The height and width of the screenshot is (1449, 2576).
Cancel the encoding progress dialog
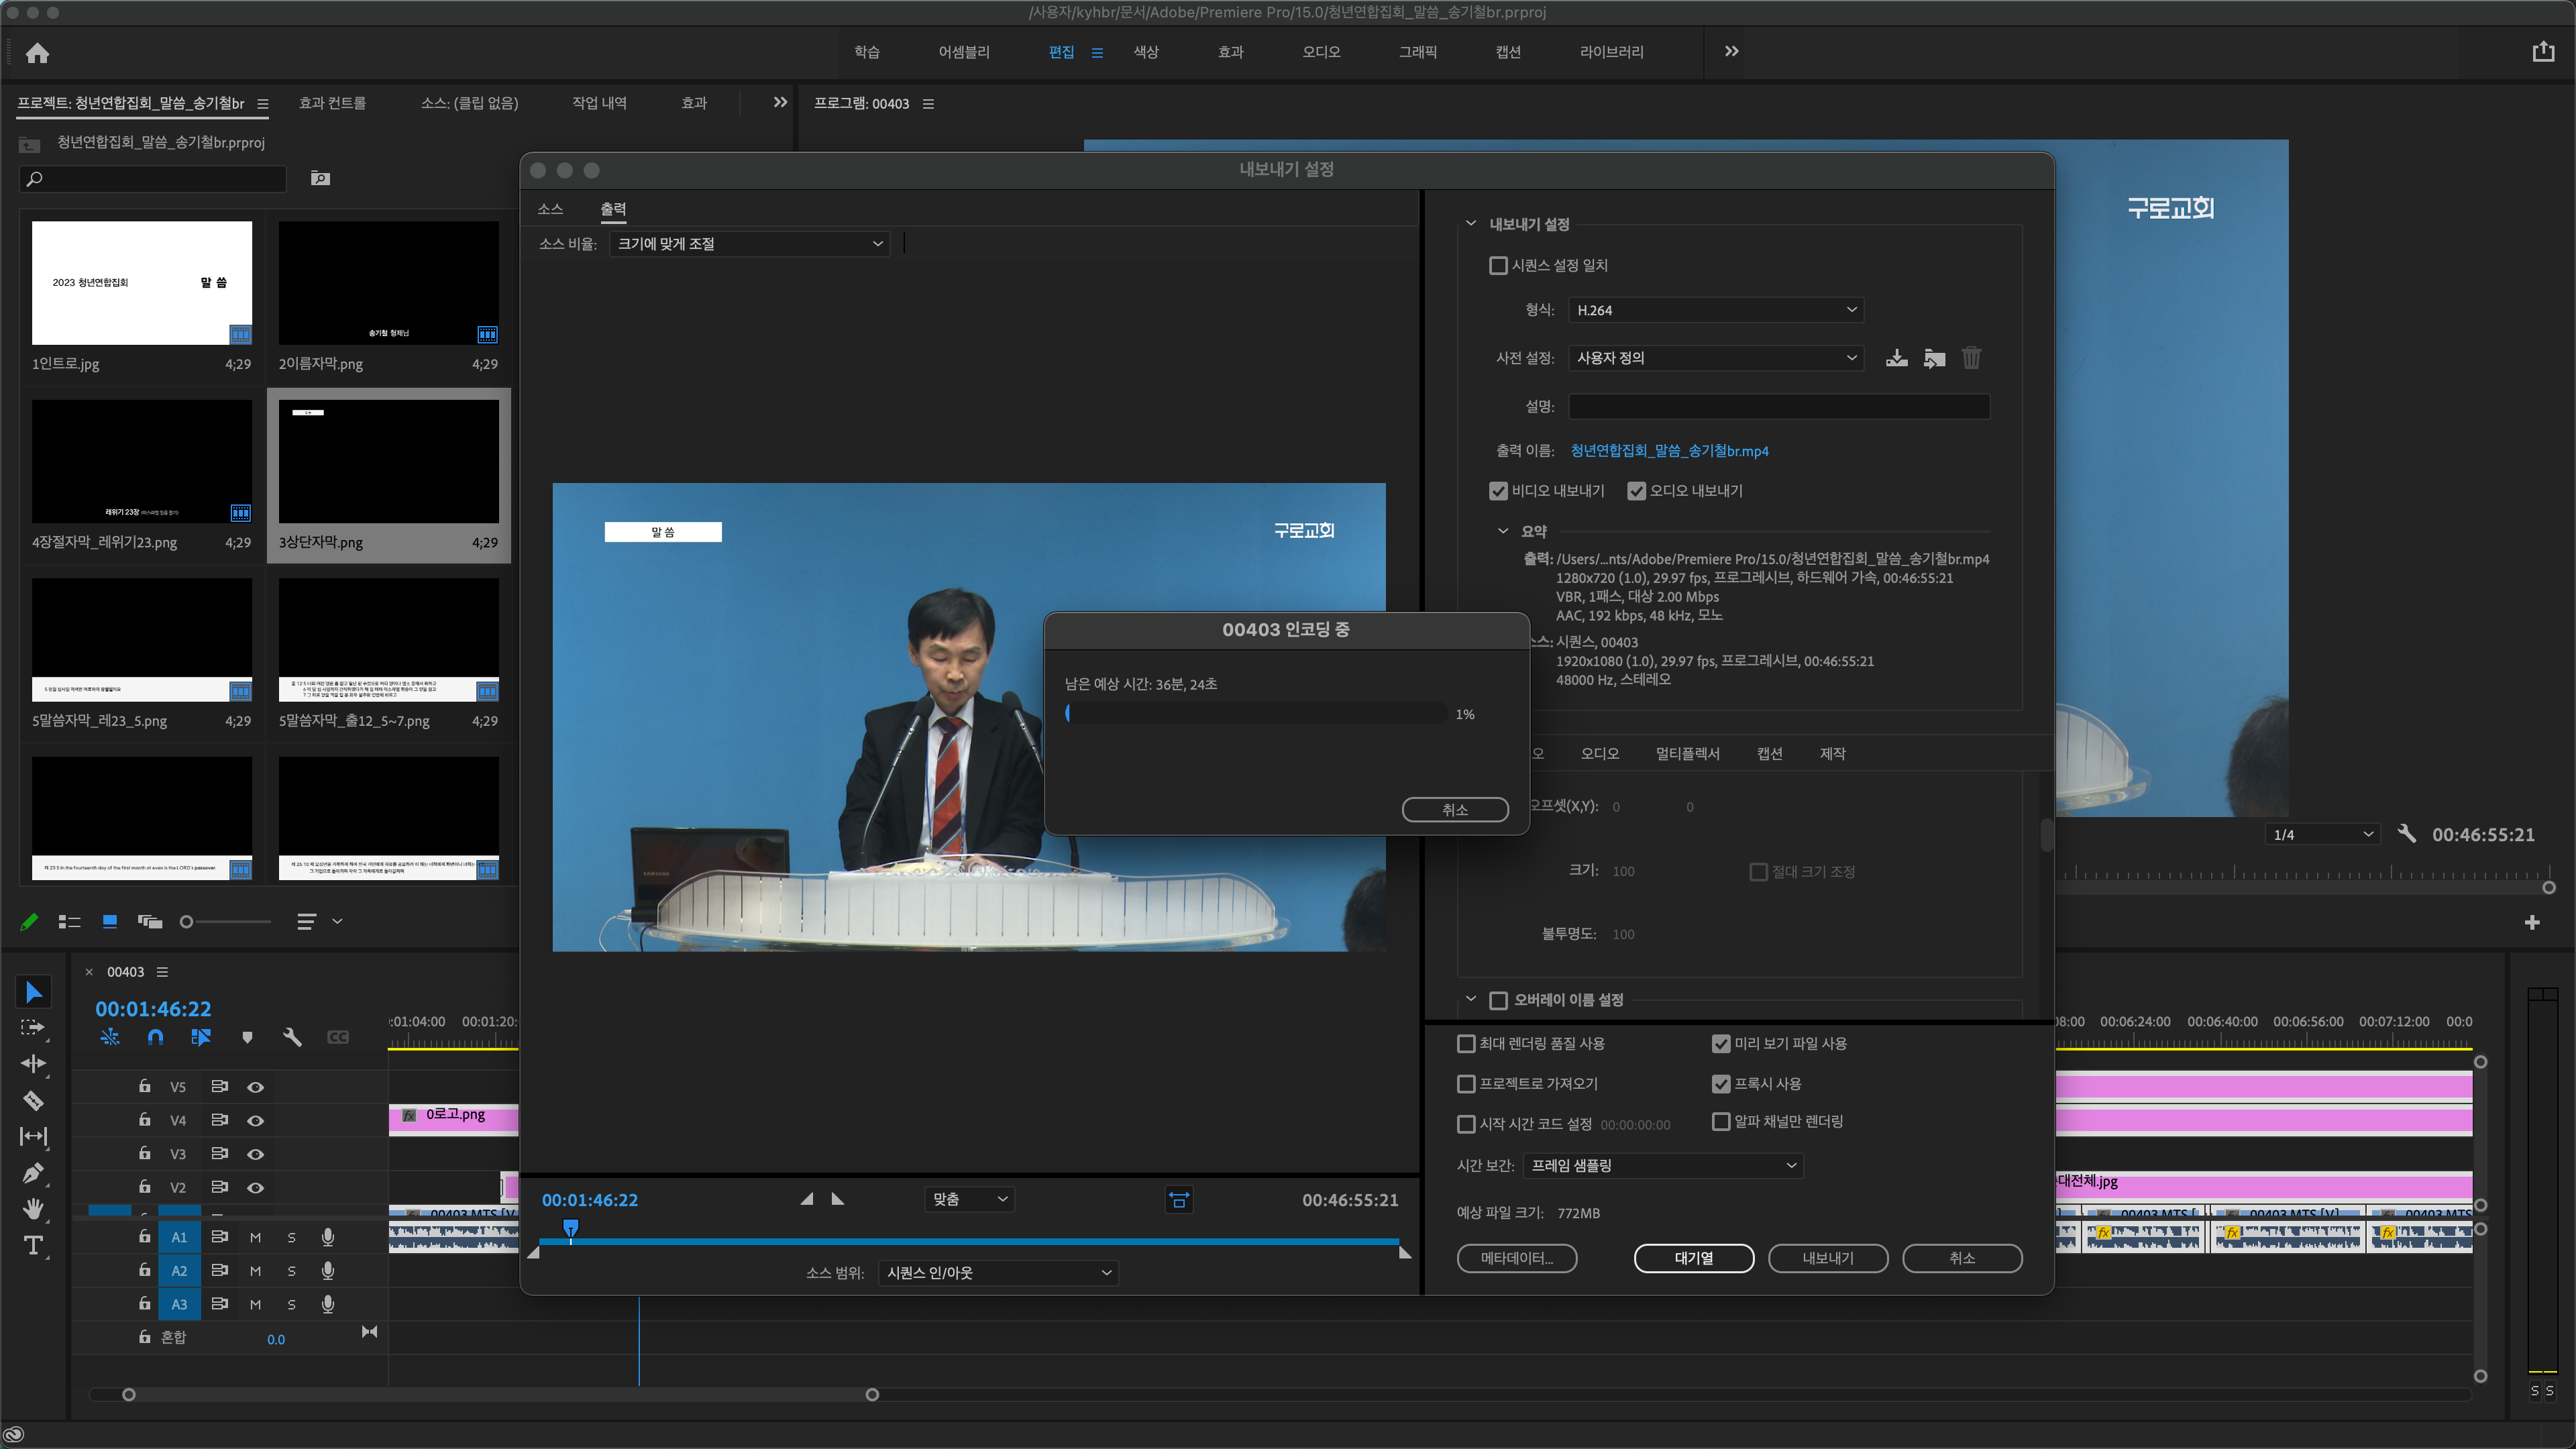pyautogui.click(x=1455, y=810)
